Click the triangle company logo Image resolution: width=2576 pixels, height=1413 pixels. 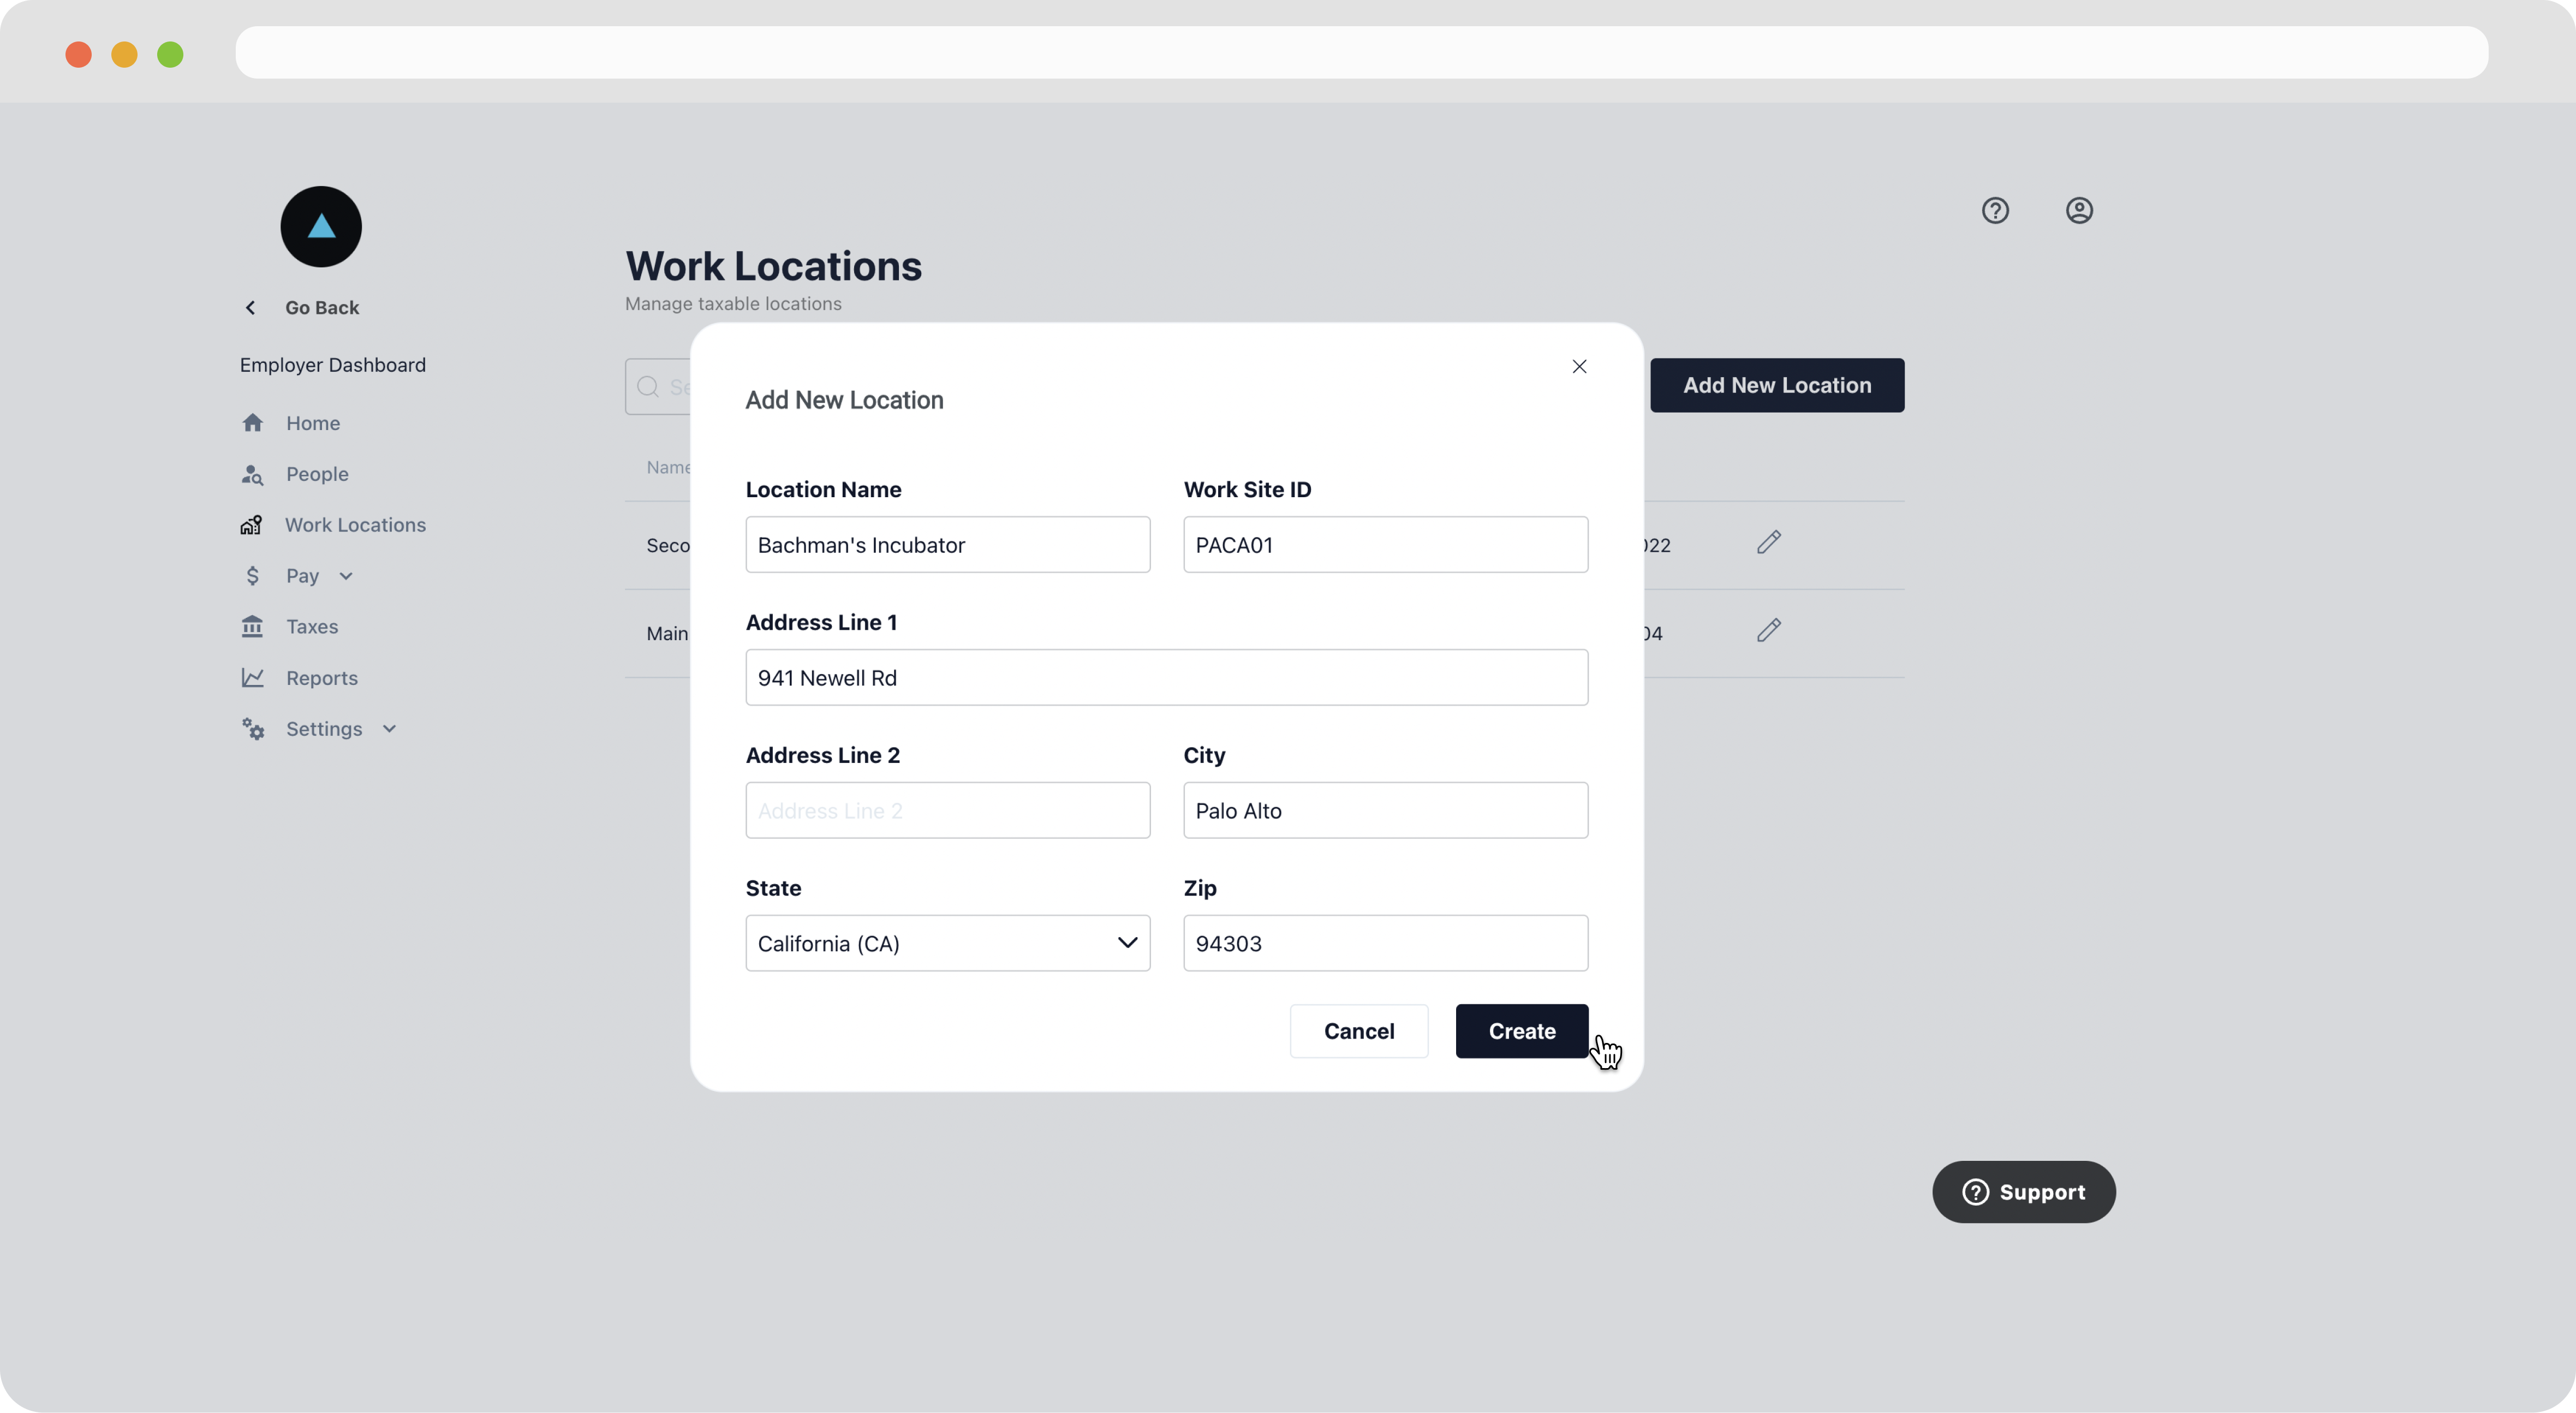point(321,226)
